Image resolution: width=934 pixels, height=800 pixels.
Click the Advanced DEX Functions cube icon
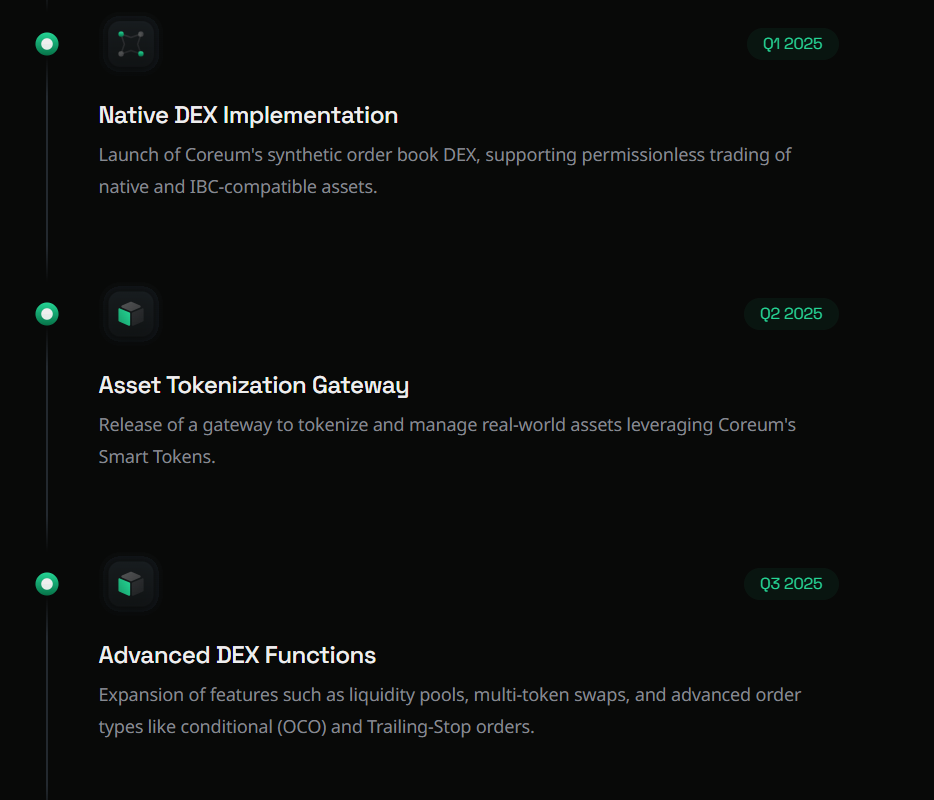(131, 584)
